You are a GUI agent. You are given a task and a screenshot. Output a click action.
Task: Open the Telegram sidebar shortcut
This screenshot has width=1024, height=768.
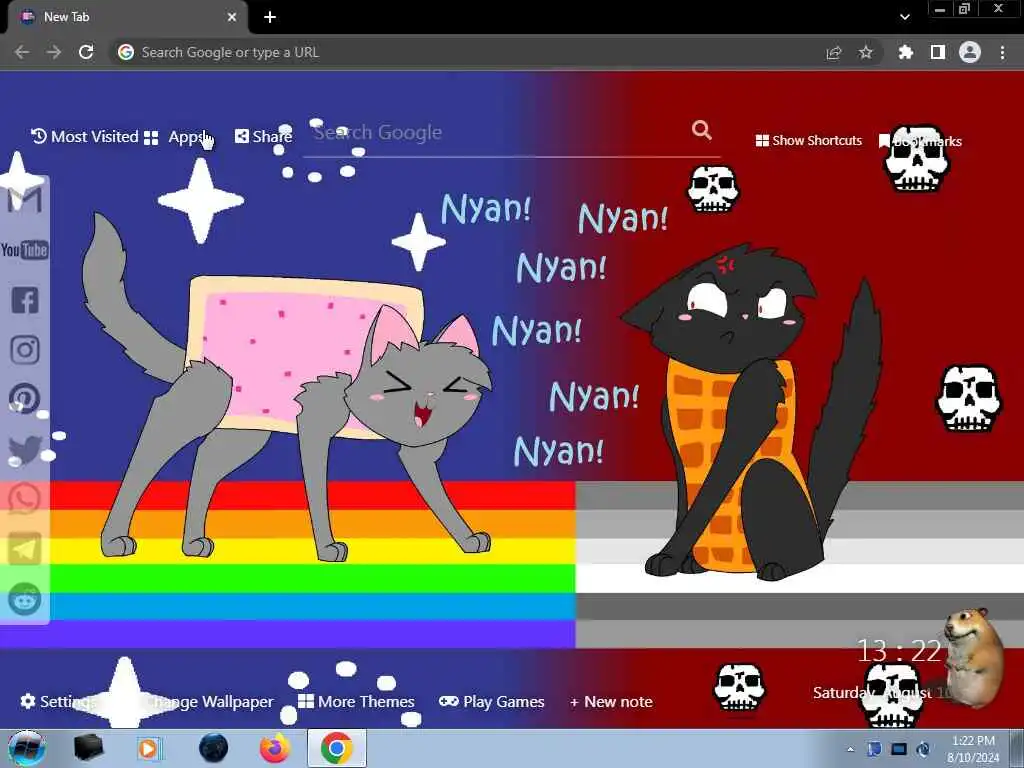tap(25, 549)
